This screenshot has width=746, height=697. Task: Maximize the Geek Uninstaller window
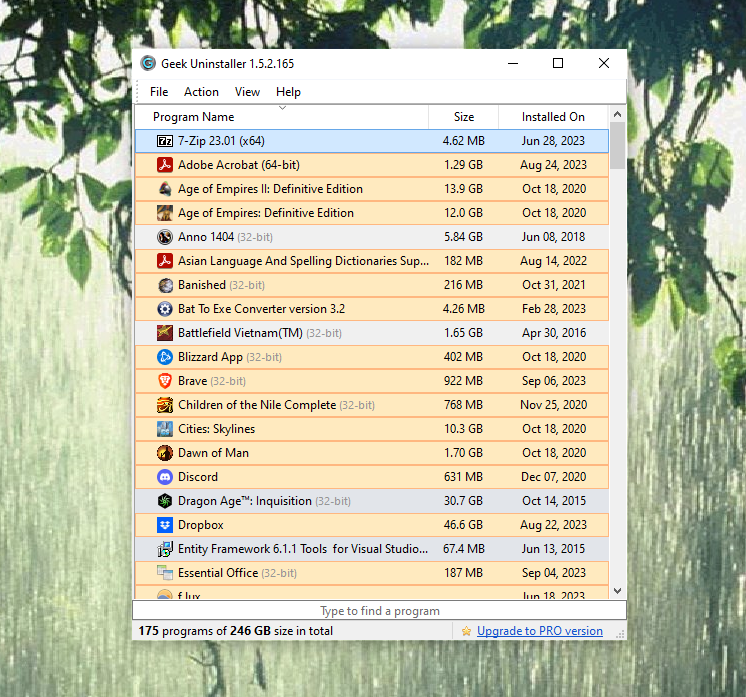pos(558,63)
